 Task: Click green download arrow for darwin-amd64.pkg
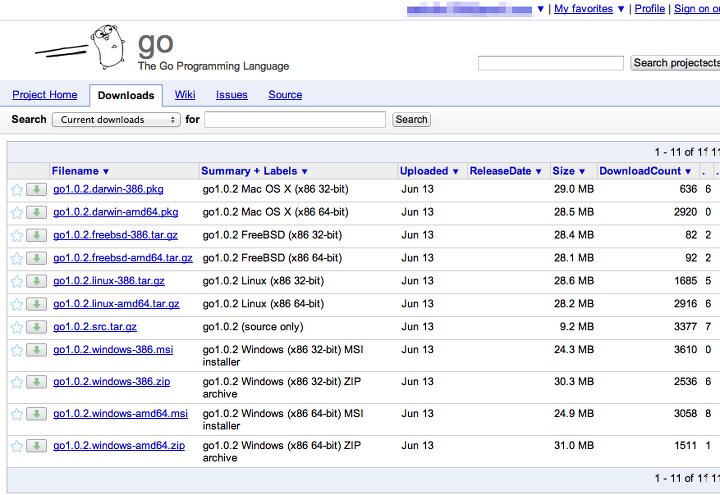click(36, 212)
